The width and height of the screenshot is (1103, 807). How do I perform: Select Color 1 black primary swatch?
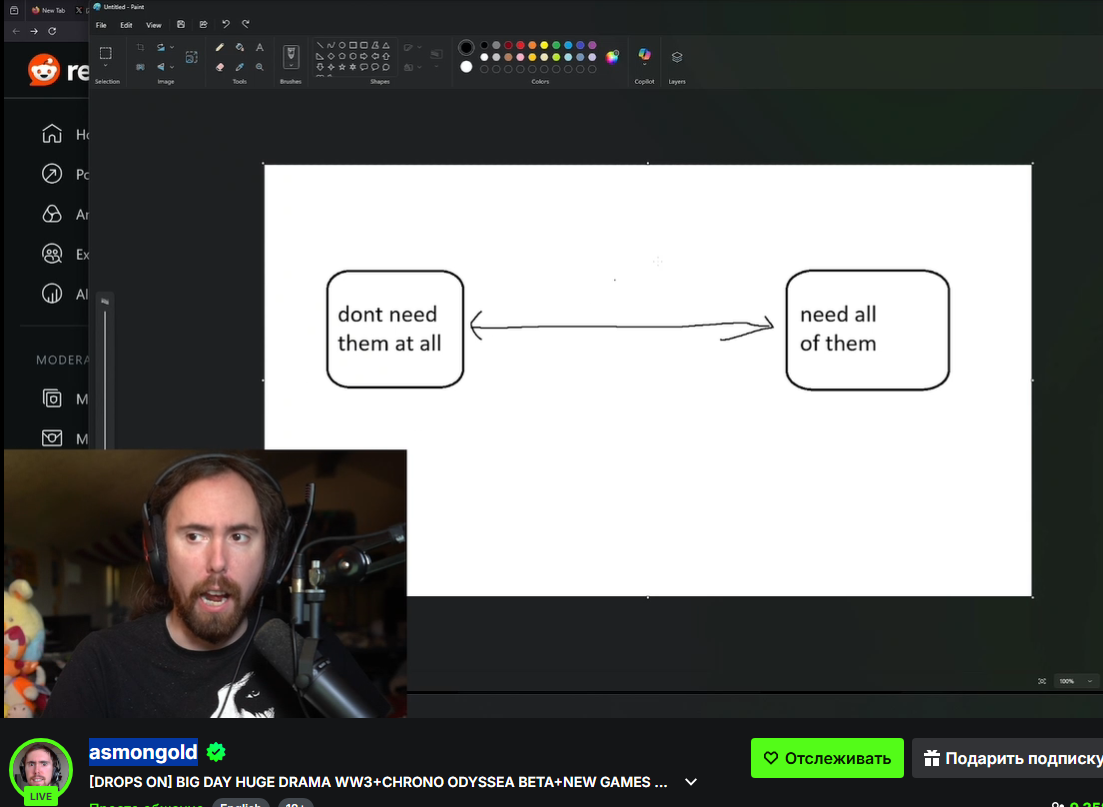pyautogui.click(x=466, y=47)
